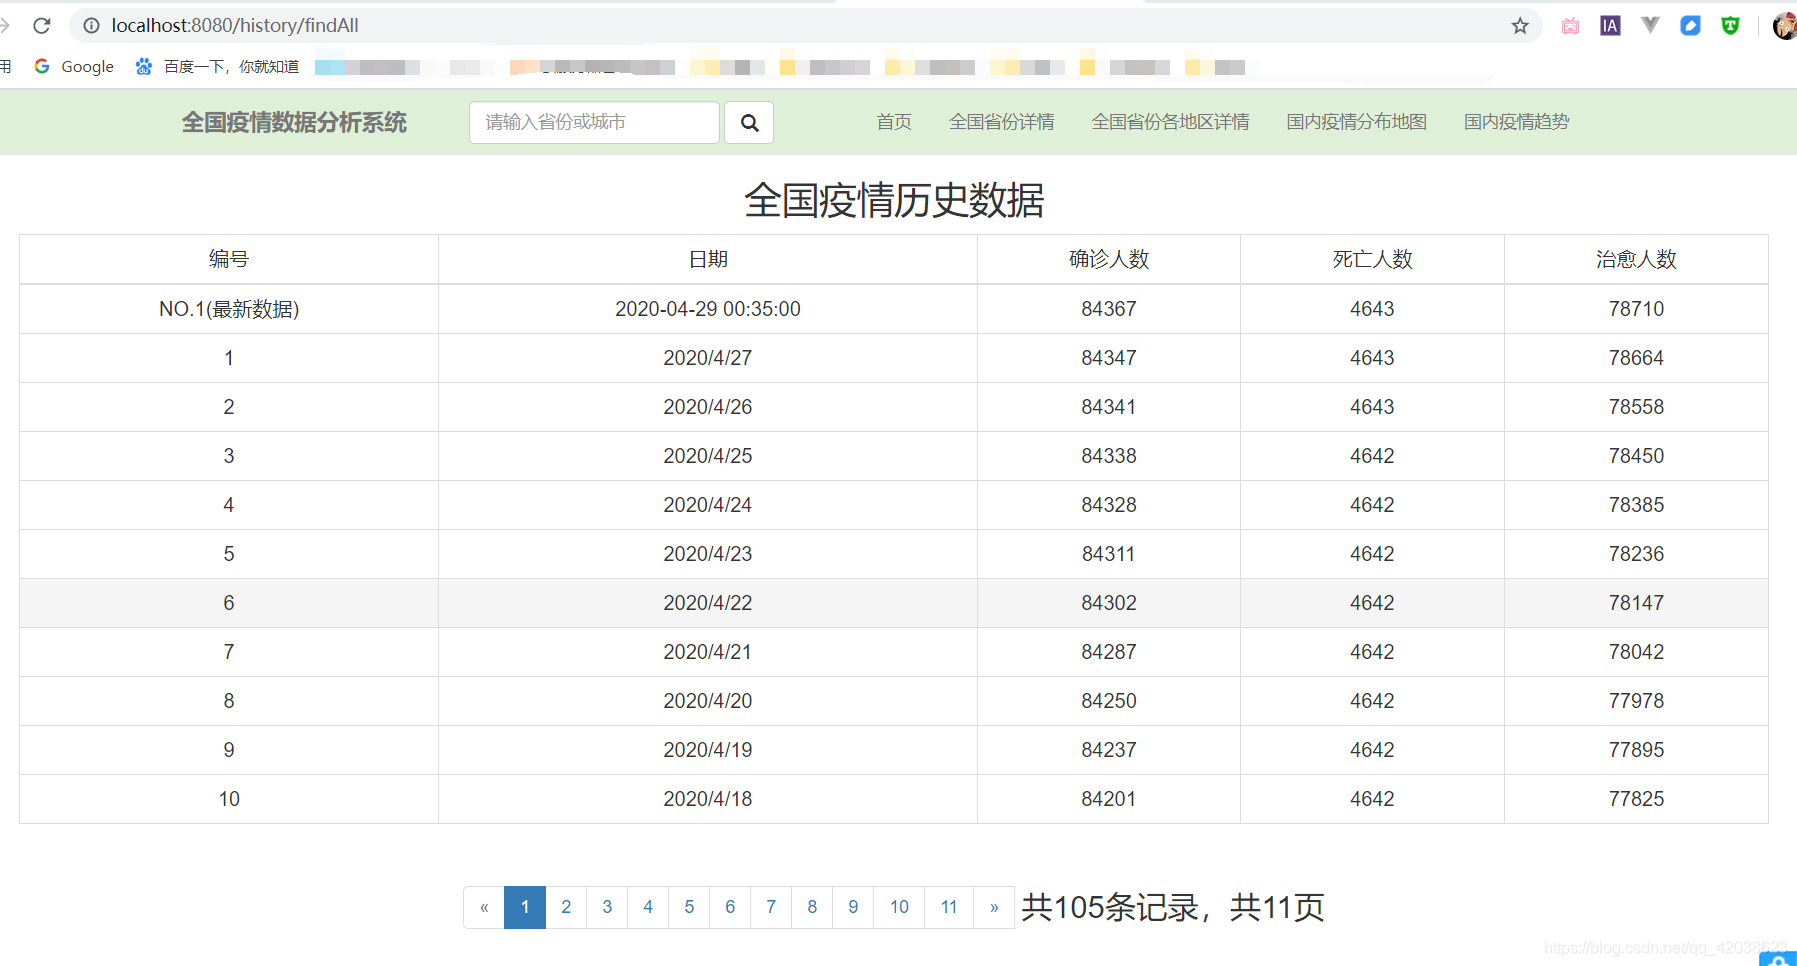Open the green shield extension icon
Screen dimensions: 1797x966
(1730, 26)
